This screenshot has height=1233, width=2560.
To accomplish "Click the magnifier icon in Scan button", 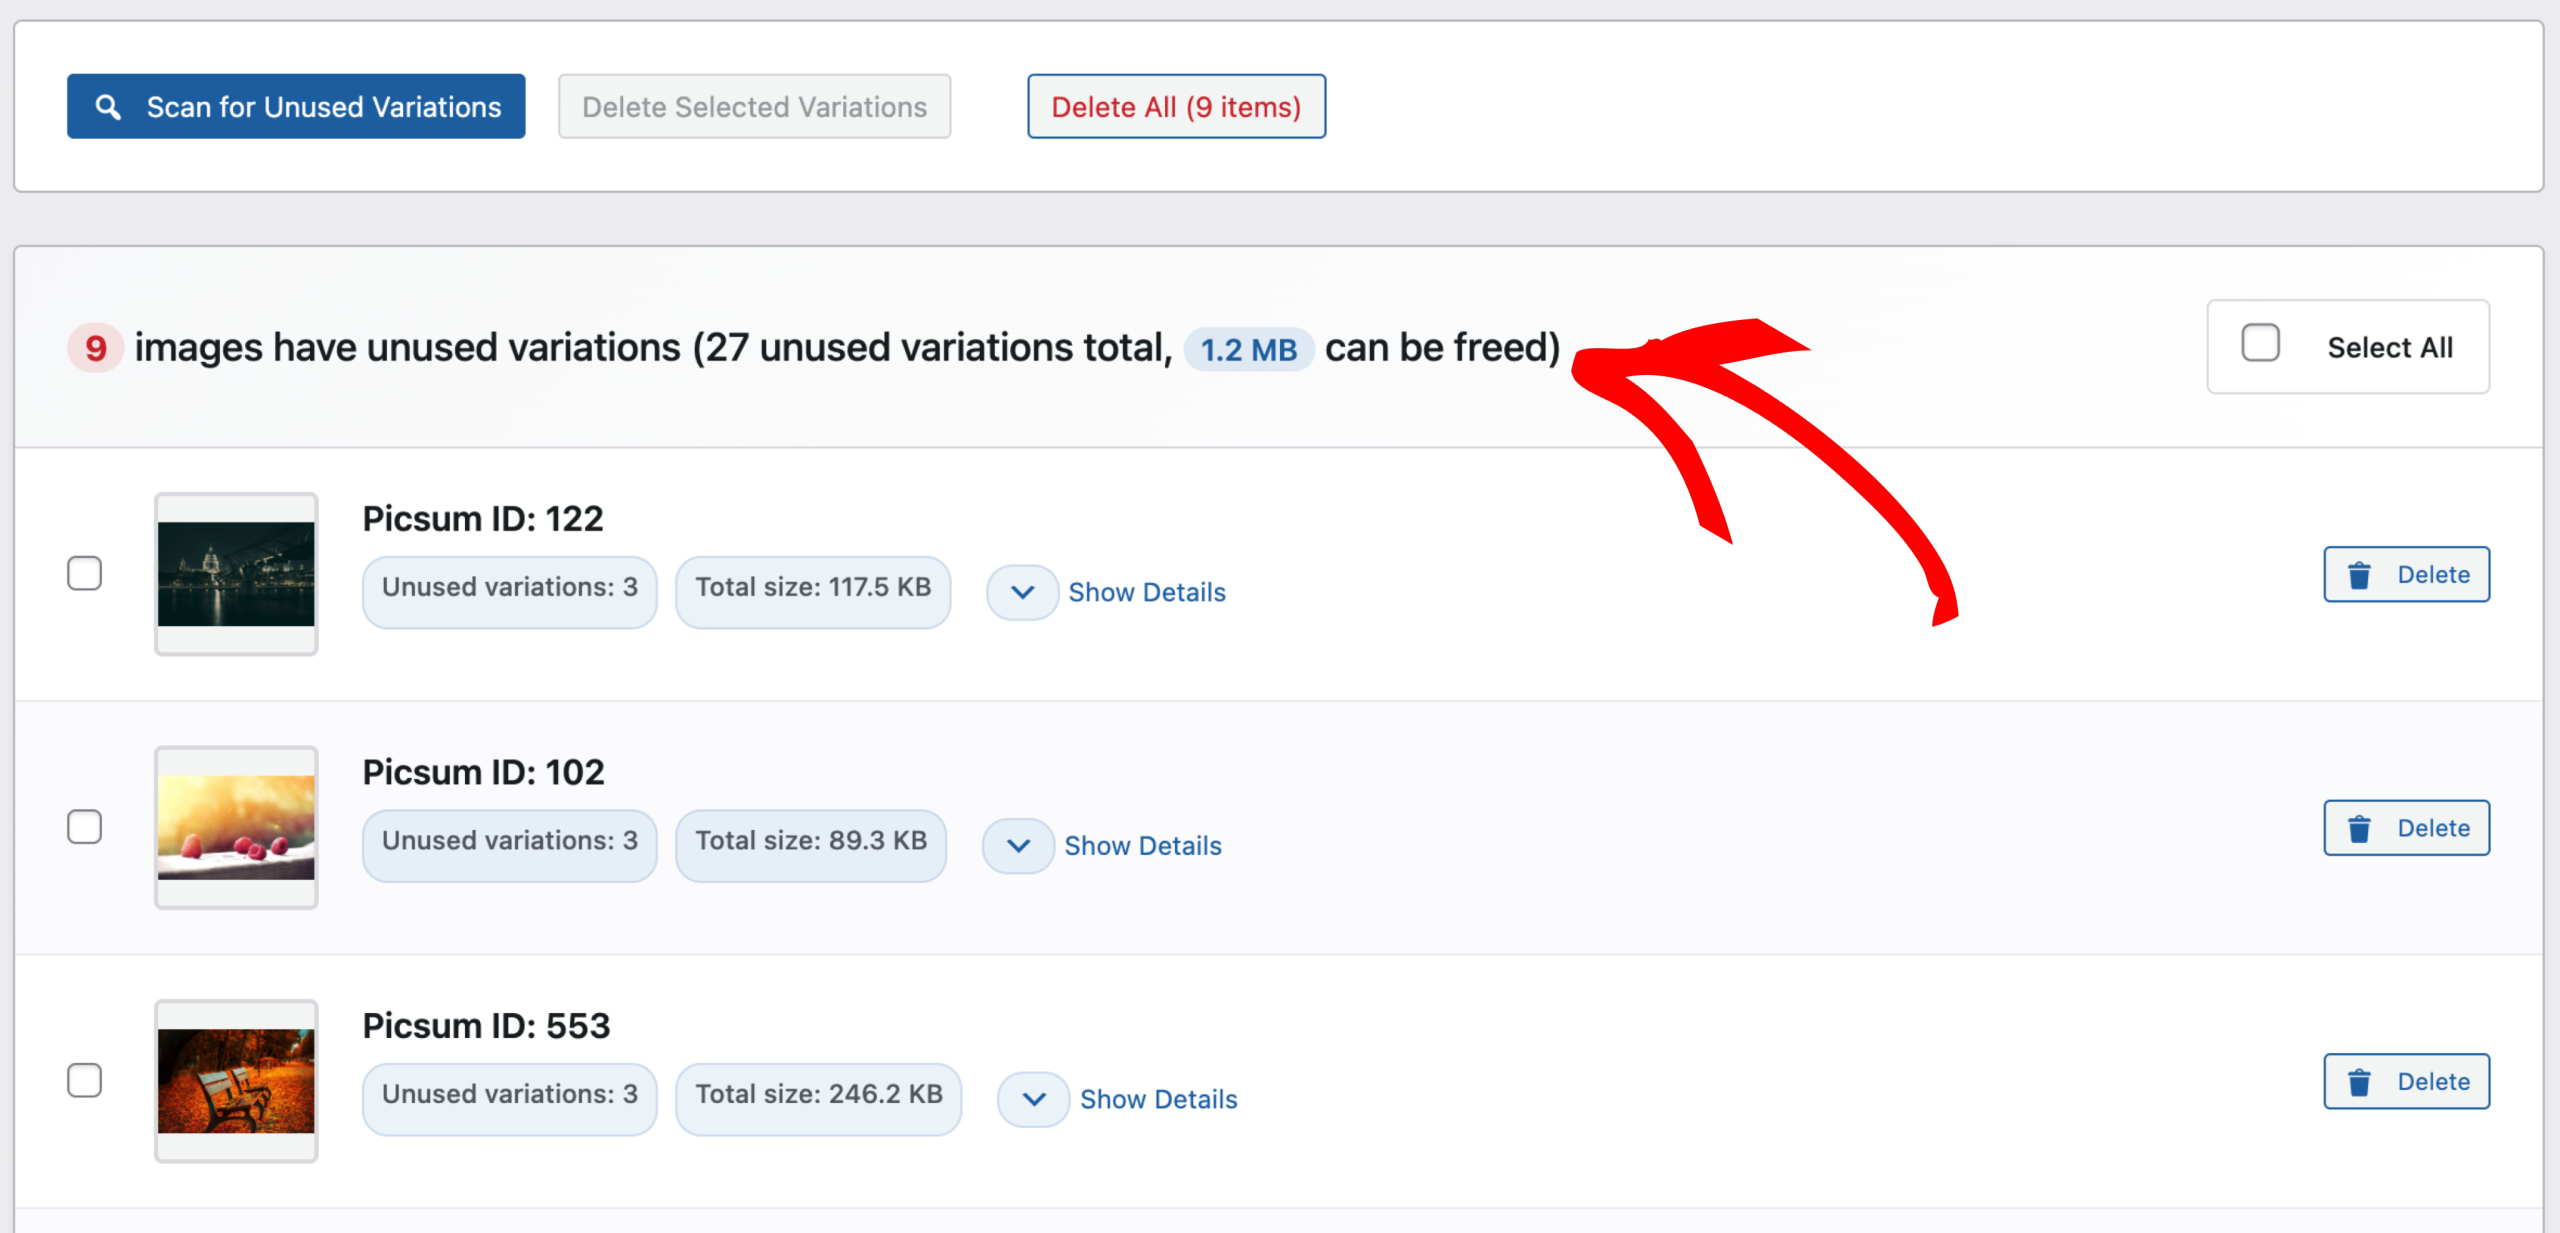I will click(108, 107).
